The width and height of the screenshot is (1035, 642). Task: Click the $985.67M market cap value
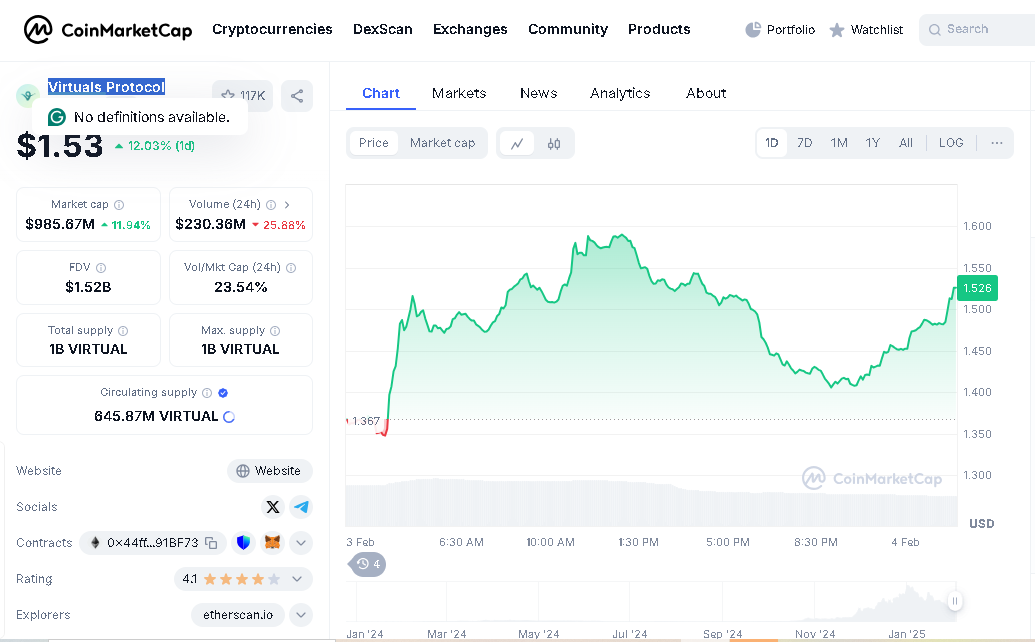coord(60,224)
